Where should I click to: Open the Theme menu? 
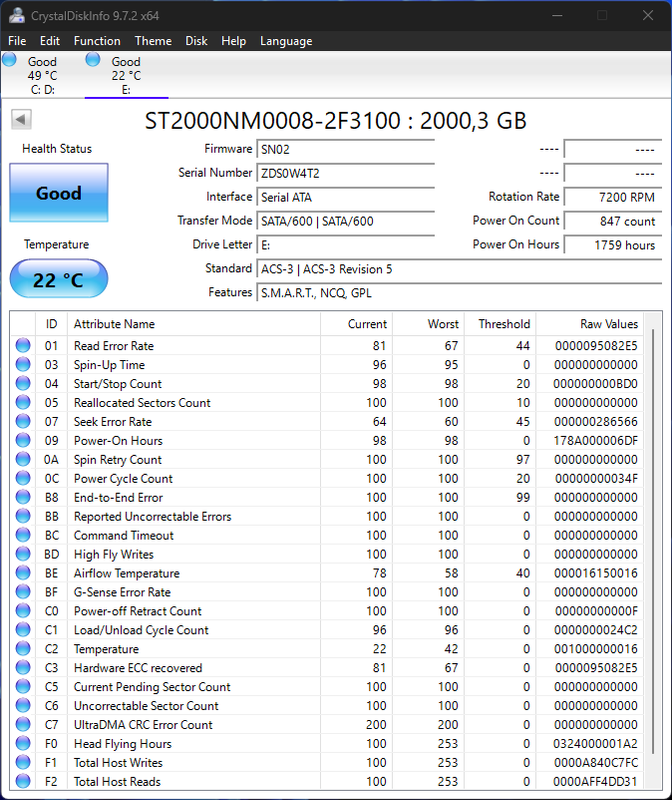(x=153, y=41)
